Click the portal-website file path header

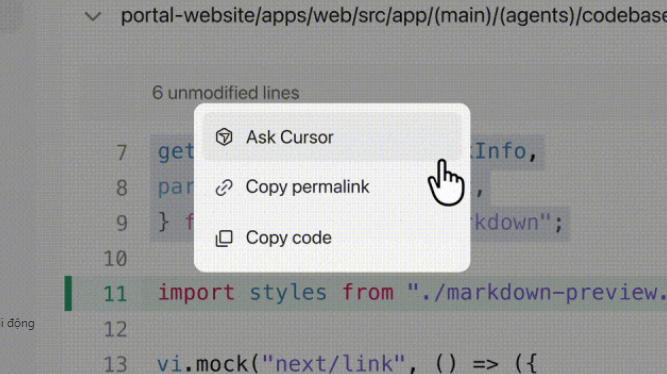click(393, 16)
